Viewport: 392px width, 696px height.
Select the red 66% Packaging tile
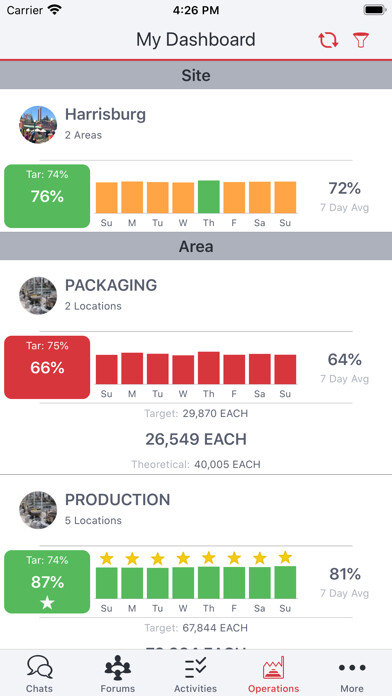tap(47, 367)
